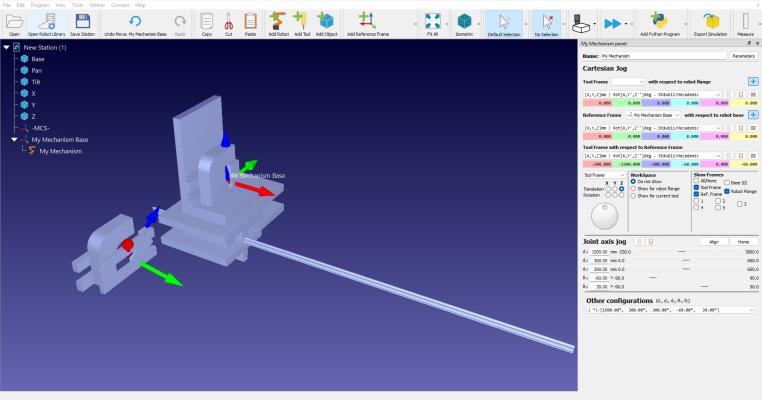
Task: Add Tool from the toolbar
Action: [302, 24]
